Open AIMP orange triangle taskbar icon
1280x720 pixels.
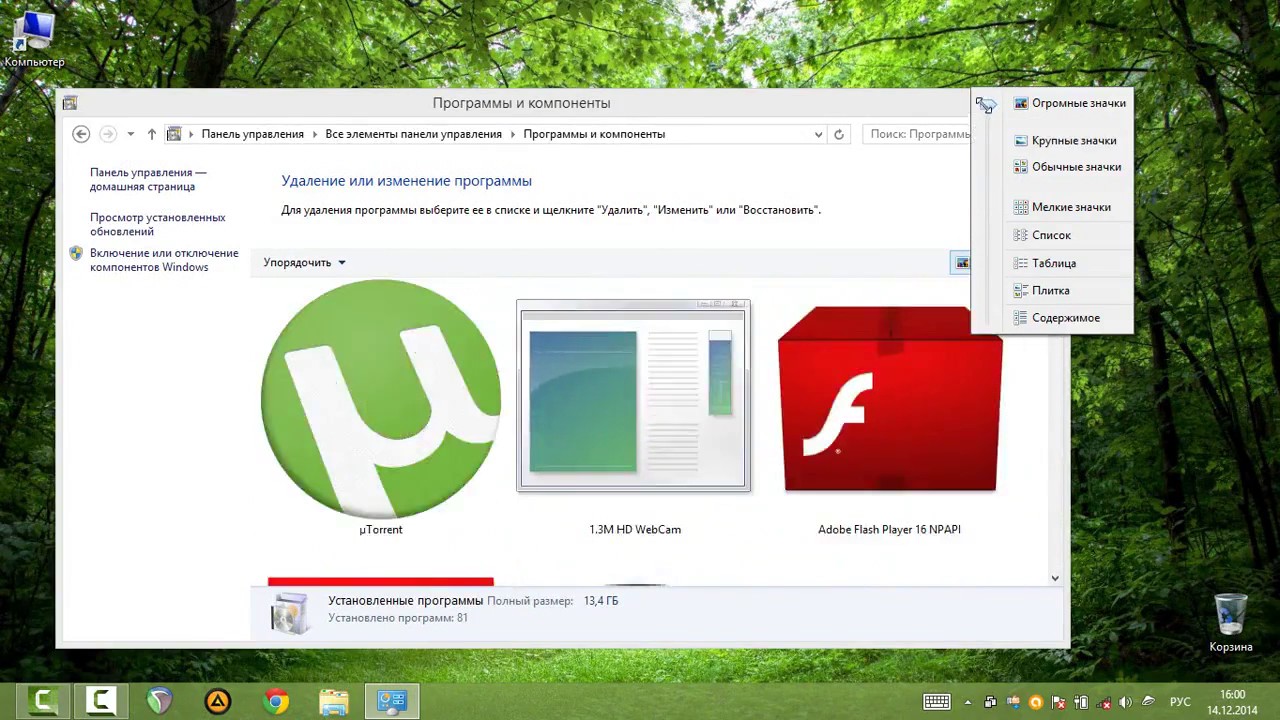(x=217, y=701)
